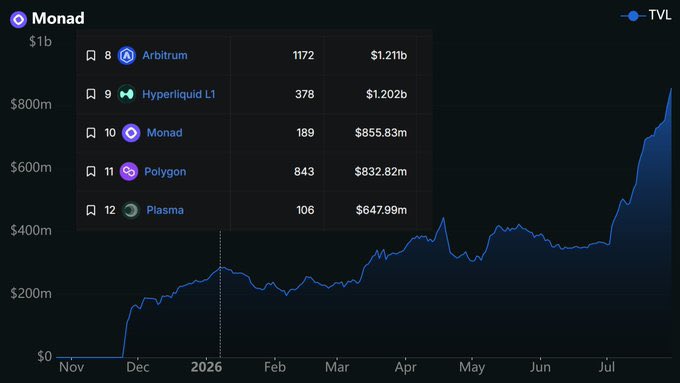Select Plasma protocol count 106
This screenshot has width=680, height=383.
point(305,210)
